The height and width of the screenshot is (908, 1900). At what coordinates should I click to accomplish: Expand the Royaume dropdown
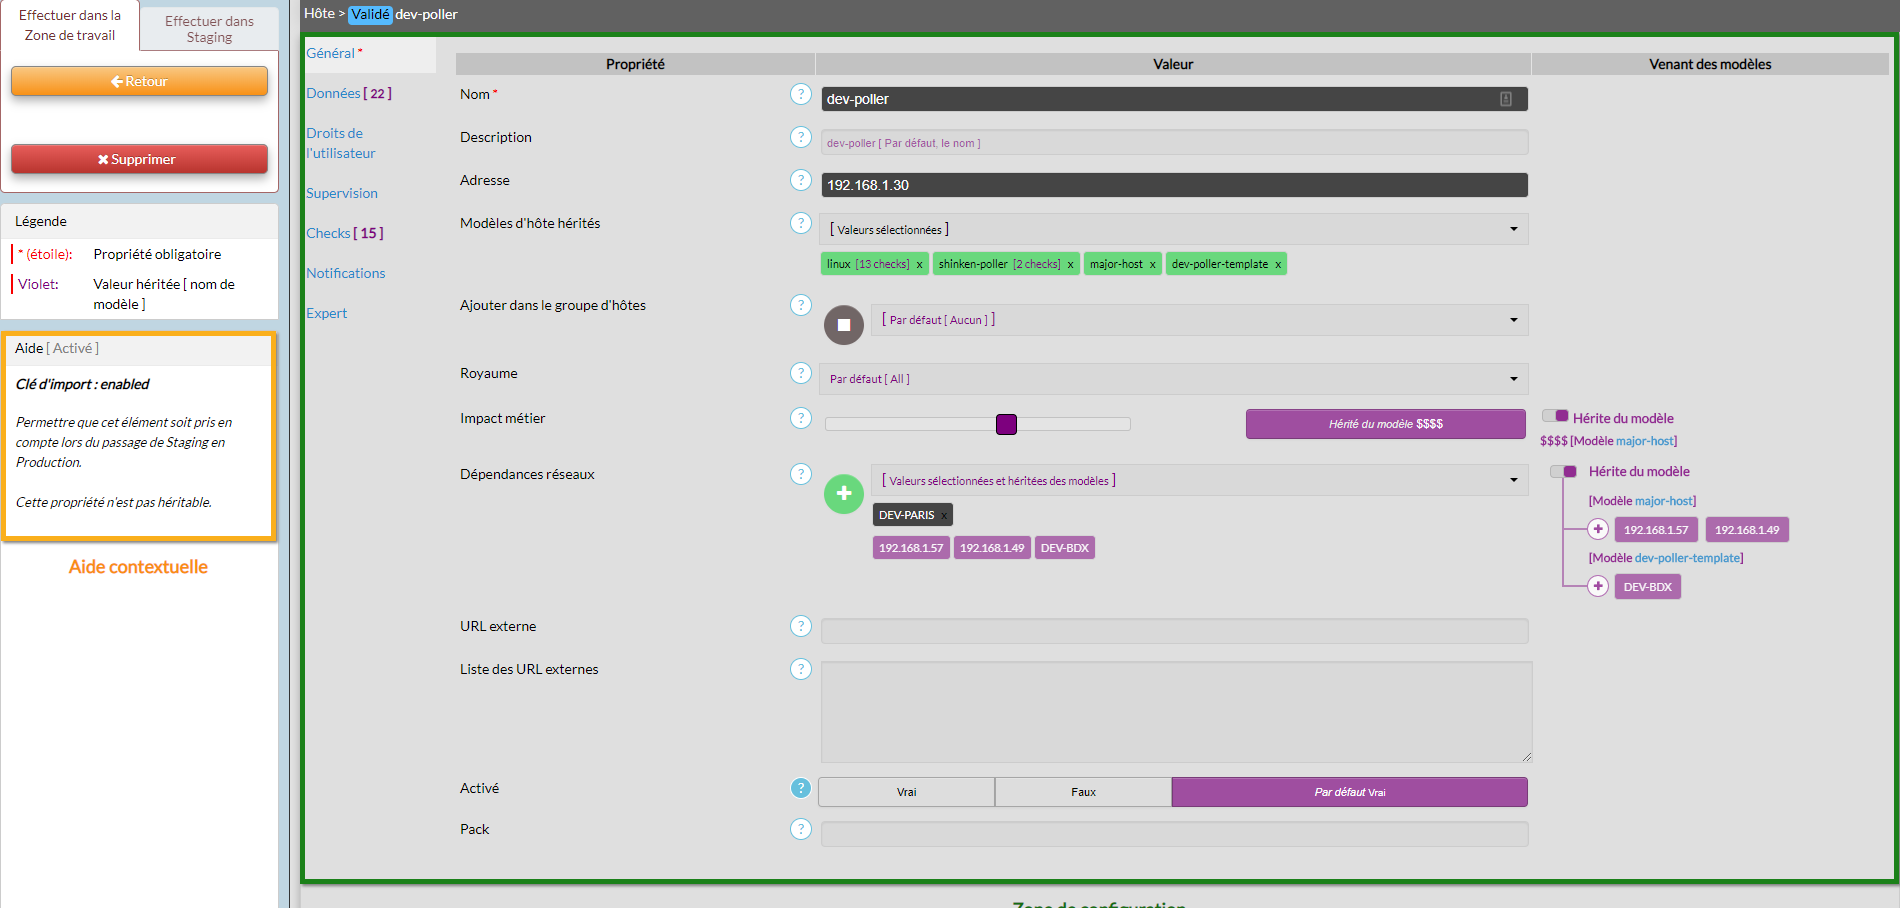point(1173,379)
